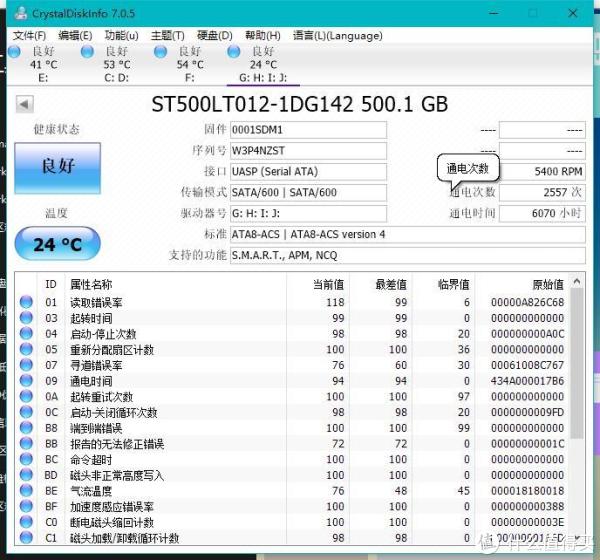The image size is (600, 560).
Task: Click the drive letter field G: H: I: J:
Action: pos(308,213)
